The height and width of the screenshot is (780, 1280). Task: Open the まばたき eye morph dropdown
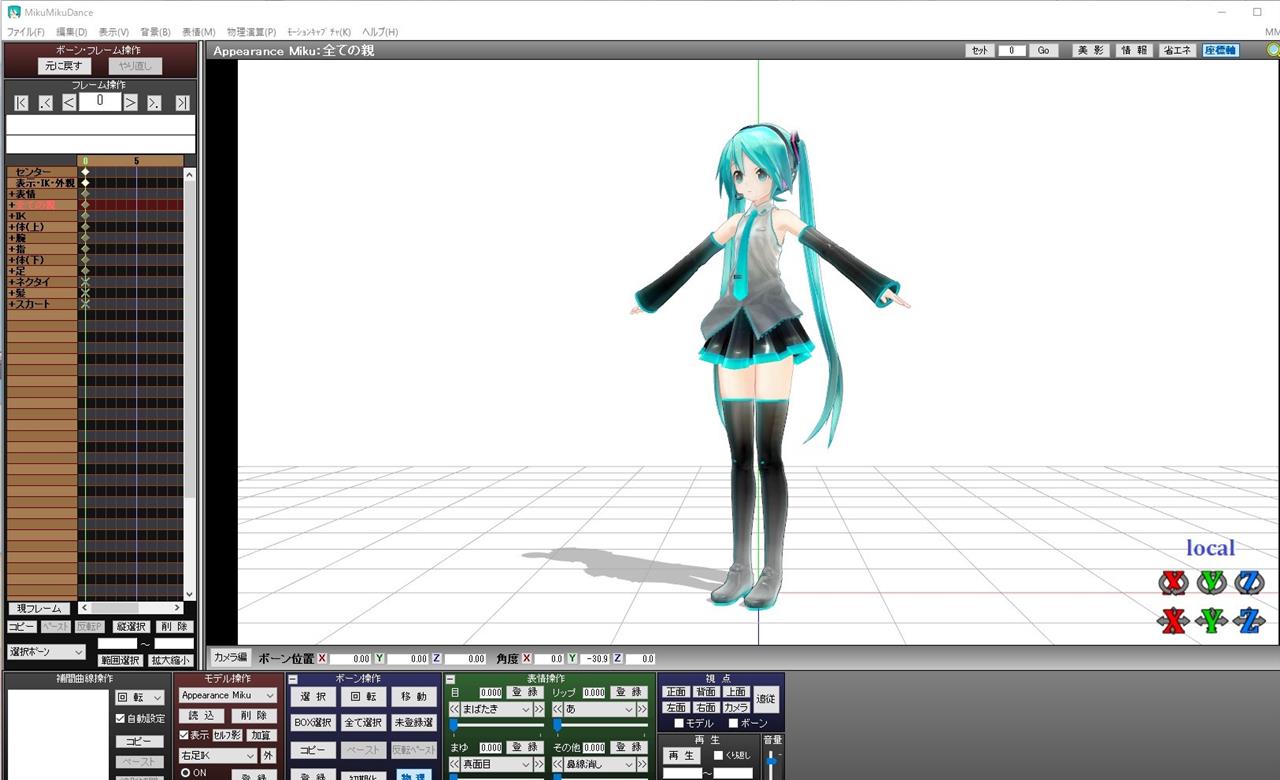coord(496,709)
